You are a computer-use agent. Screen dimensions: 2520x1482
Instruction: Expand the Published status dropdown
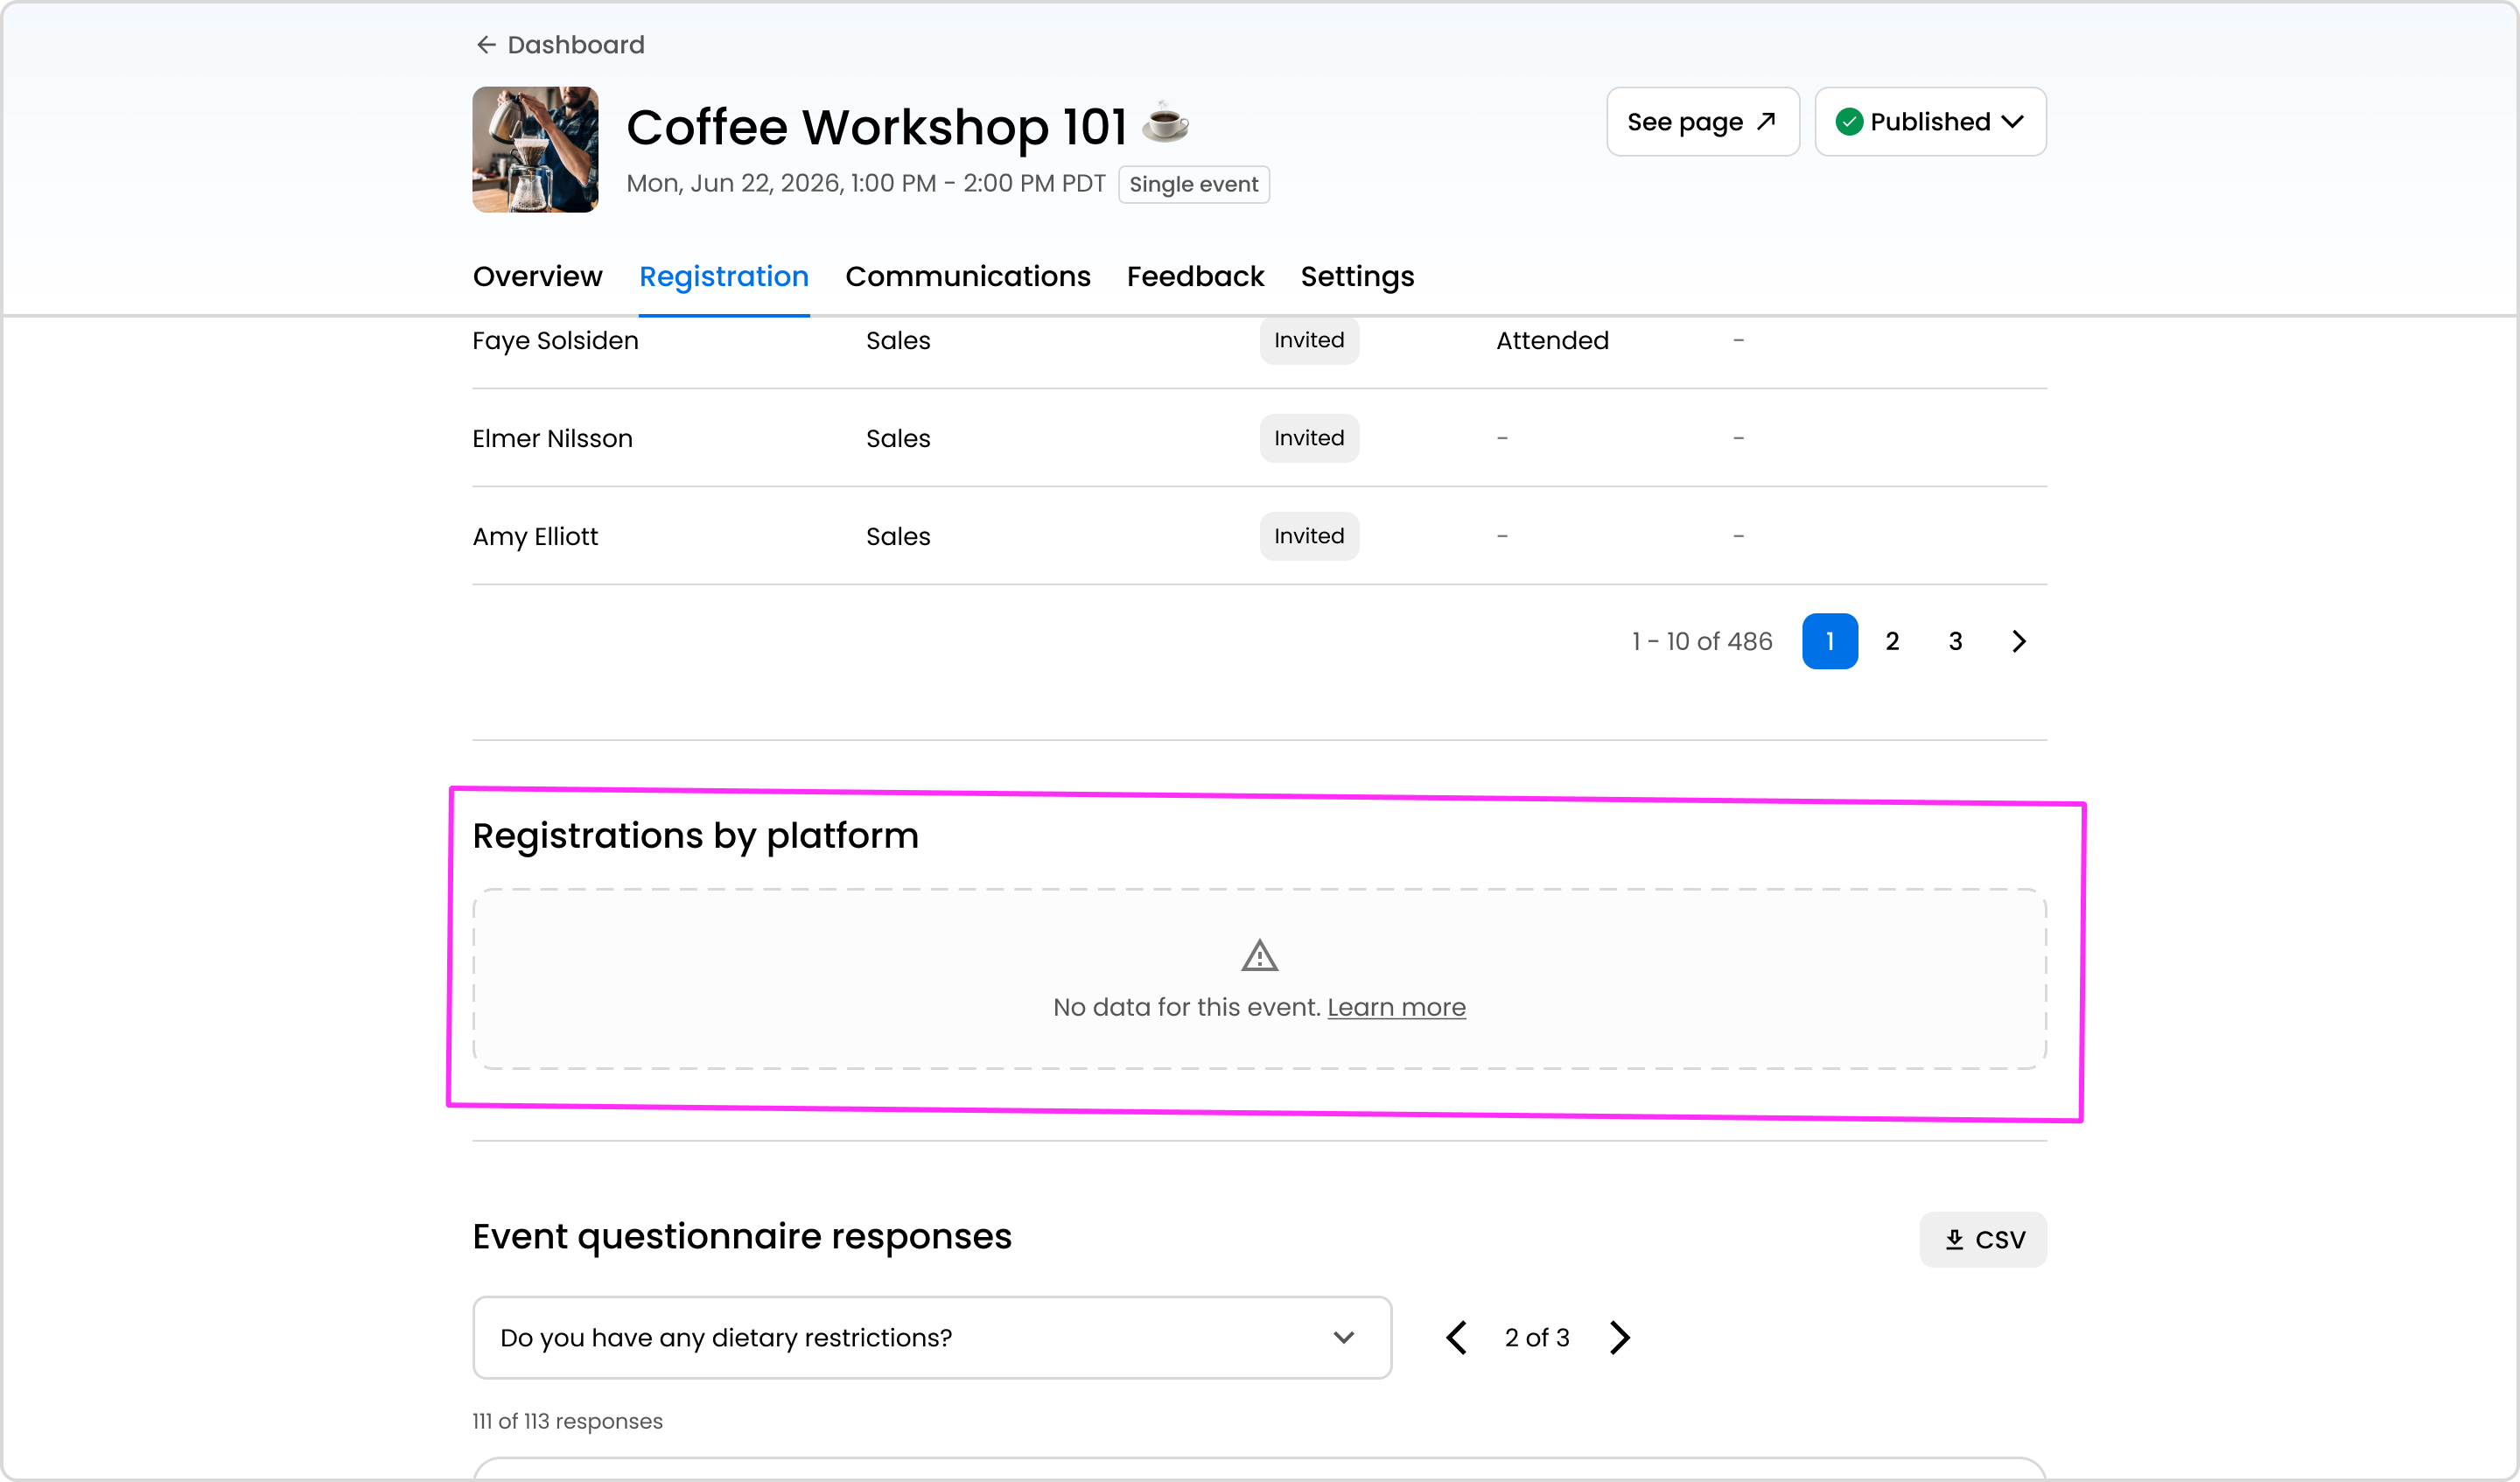pos(1929,122)
